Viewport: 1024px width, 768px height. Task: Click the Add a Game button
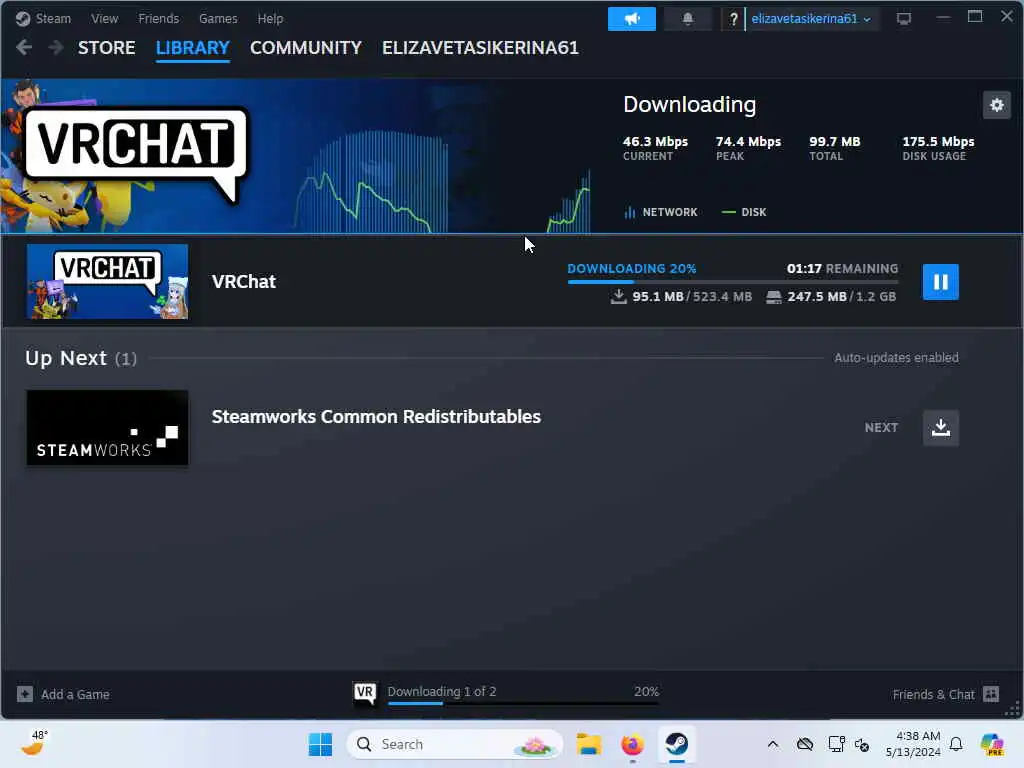63,694
